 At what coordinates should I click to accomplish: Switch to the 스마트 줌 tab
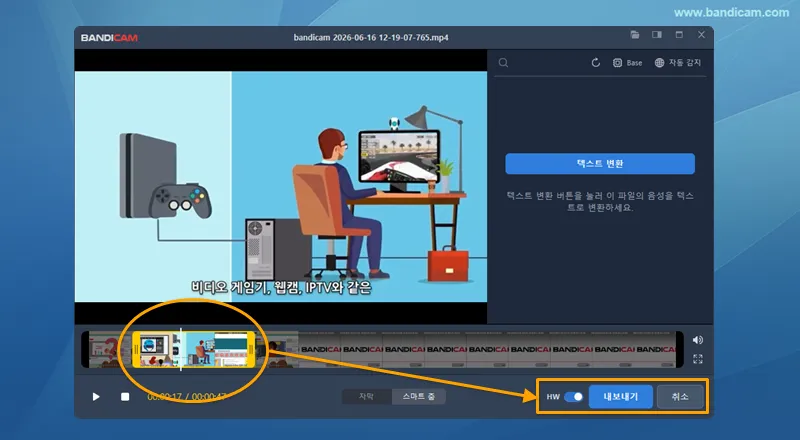coord(418,397)
